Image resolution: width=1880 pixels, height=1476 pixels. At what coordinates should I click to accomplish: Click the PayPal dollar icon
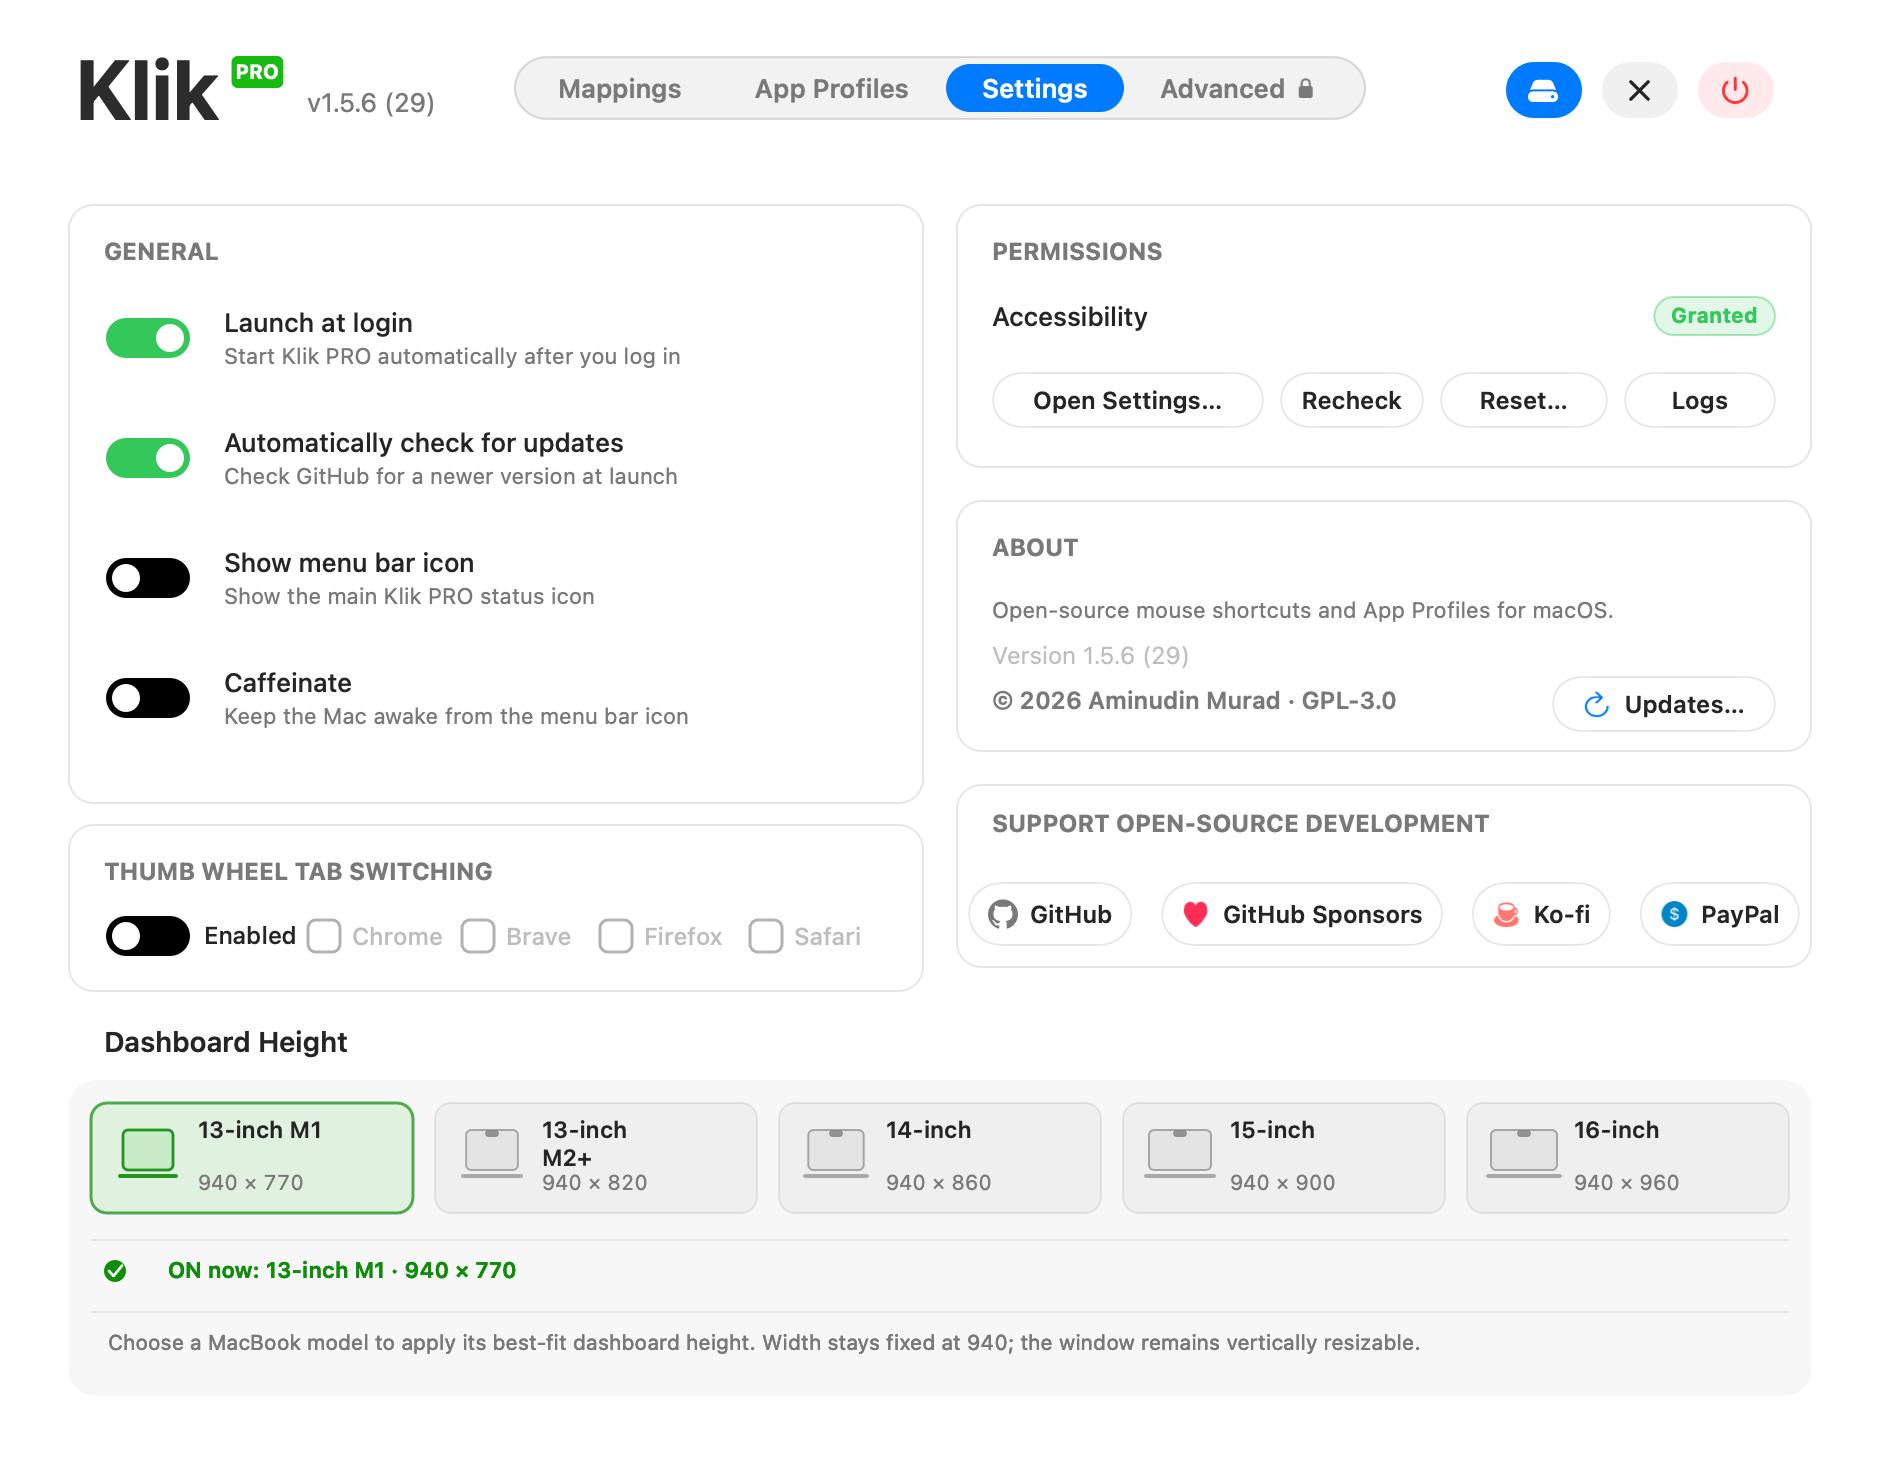pos(1674,914)
